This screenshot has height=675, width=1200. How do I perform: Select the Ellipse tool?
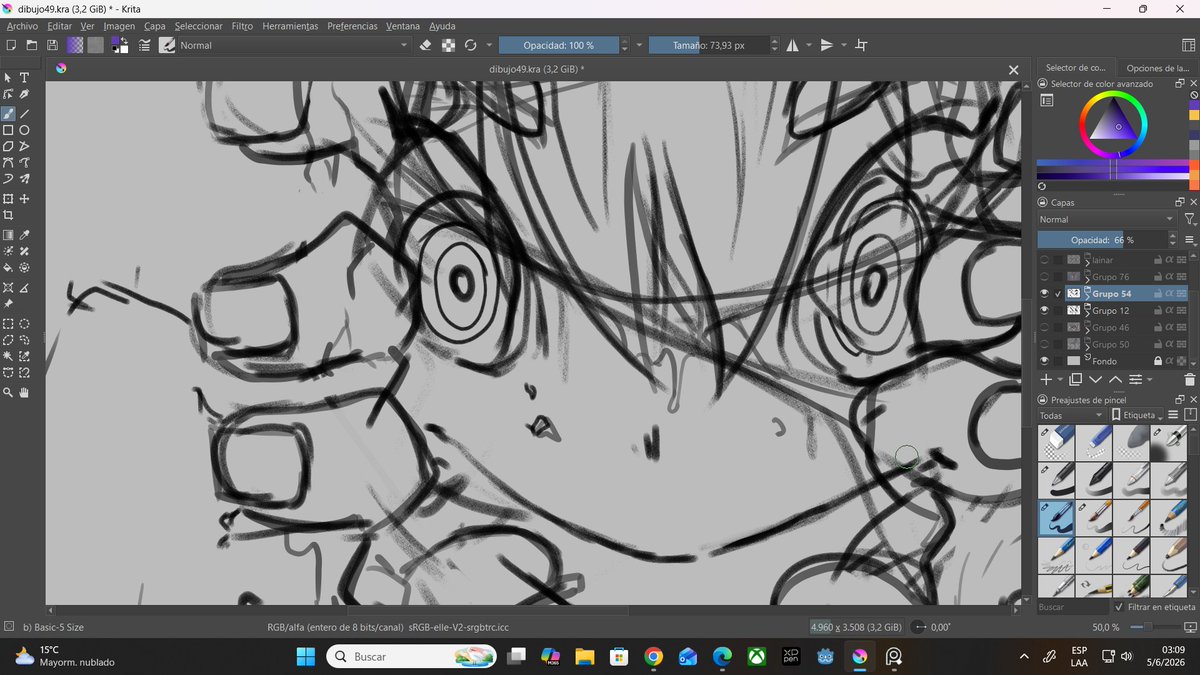[24, 130]
